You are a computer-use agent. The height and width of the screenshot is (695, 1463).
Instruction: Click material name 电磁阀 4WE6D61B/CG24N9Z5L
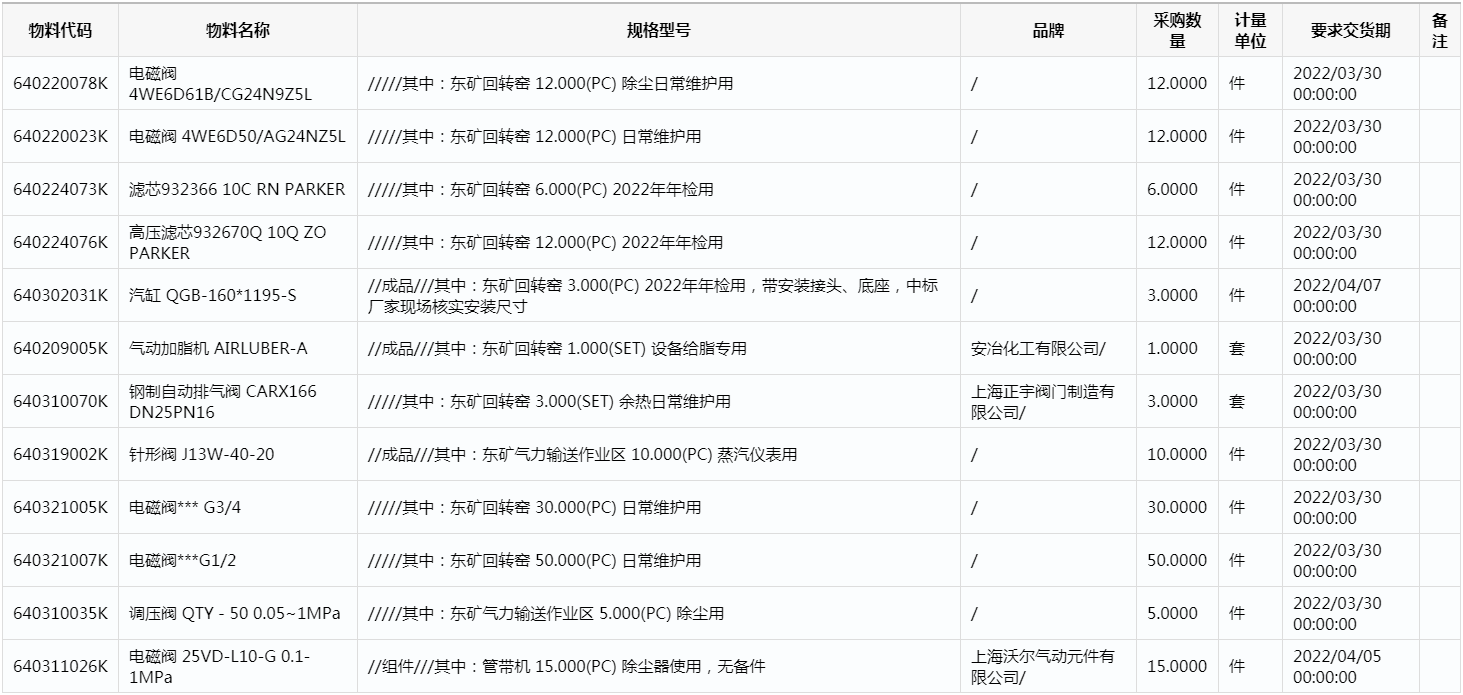click(221, 84)
